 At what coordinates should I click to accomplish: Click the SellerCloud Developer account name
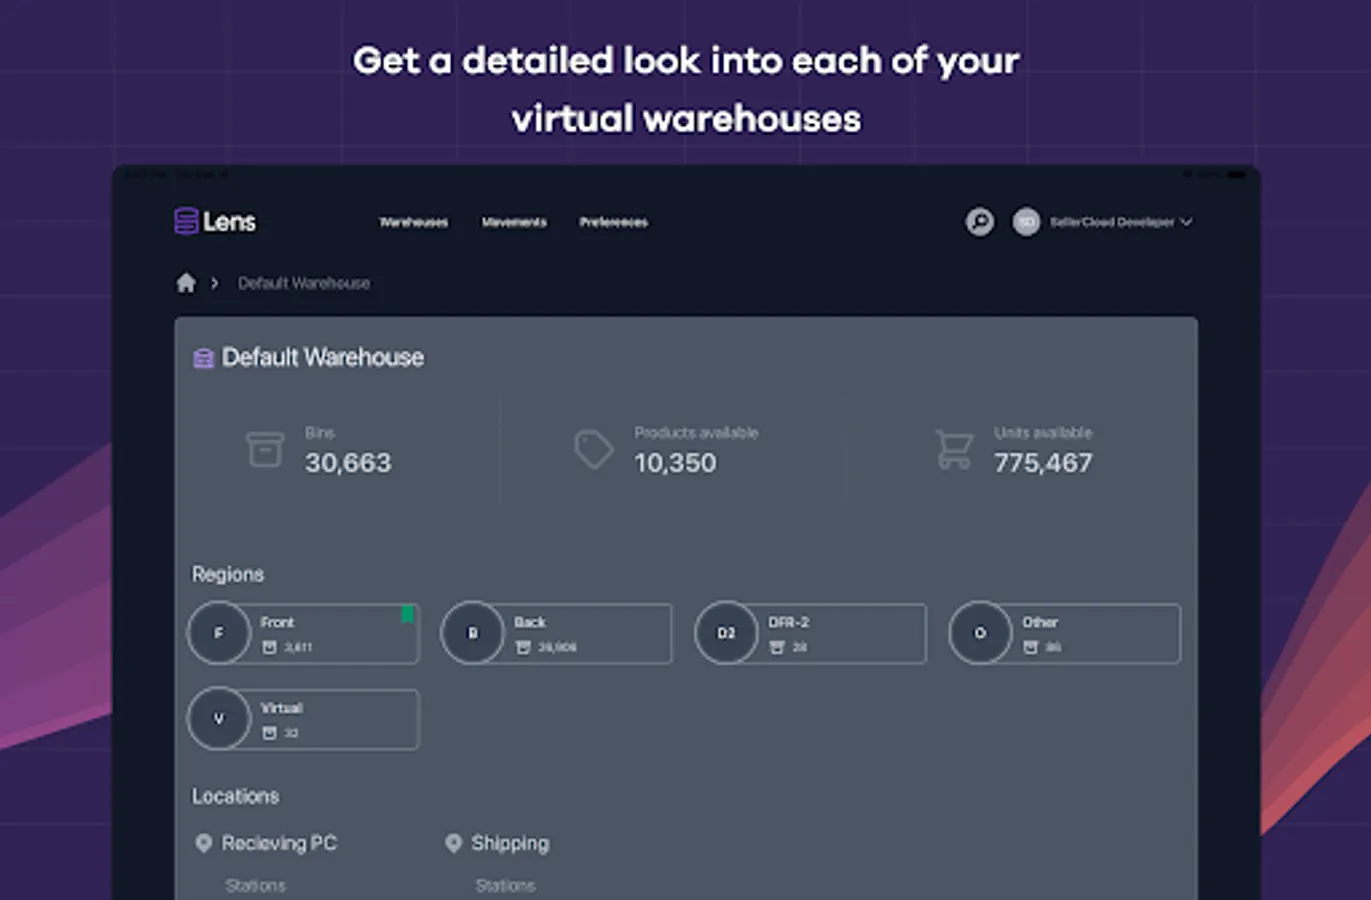[1112, 222]
